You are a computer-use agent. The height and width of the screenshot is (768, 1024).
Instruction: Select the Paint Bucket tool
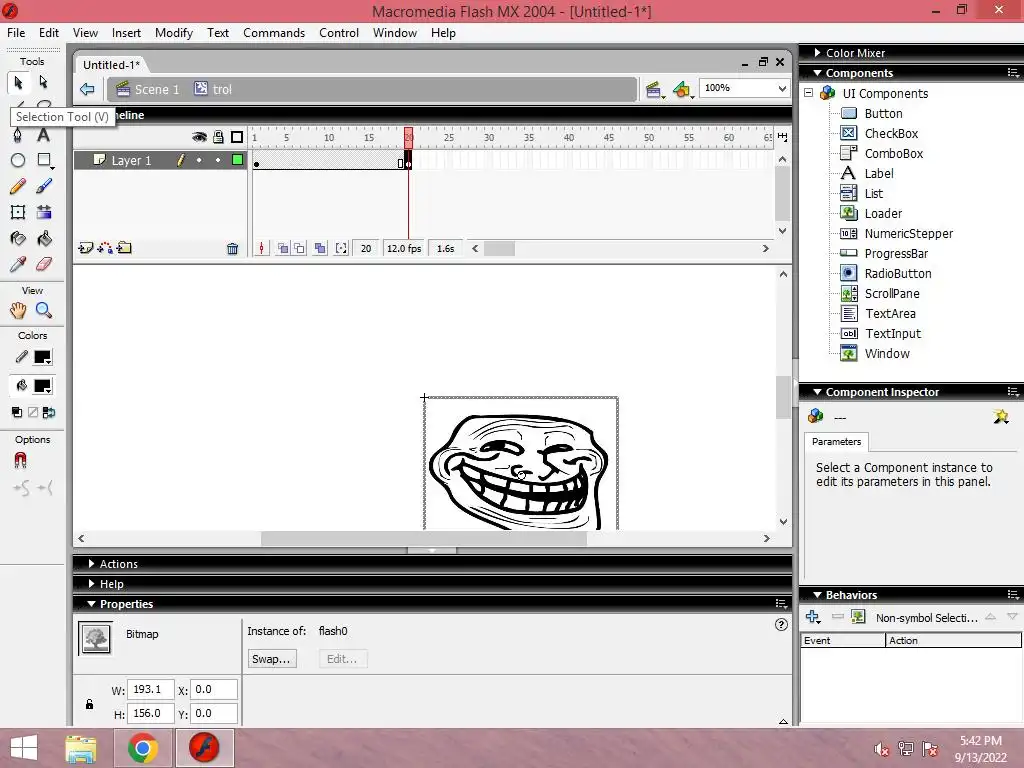coord(44,238)
